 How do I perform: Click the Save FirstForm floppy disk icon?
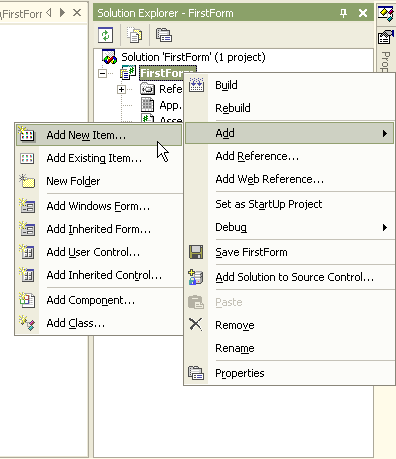196,252
